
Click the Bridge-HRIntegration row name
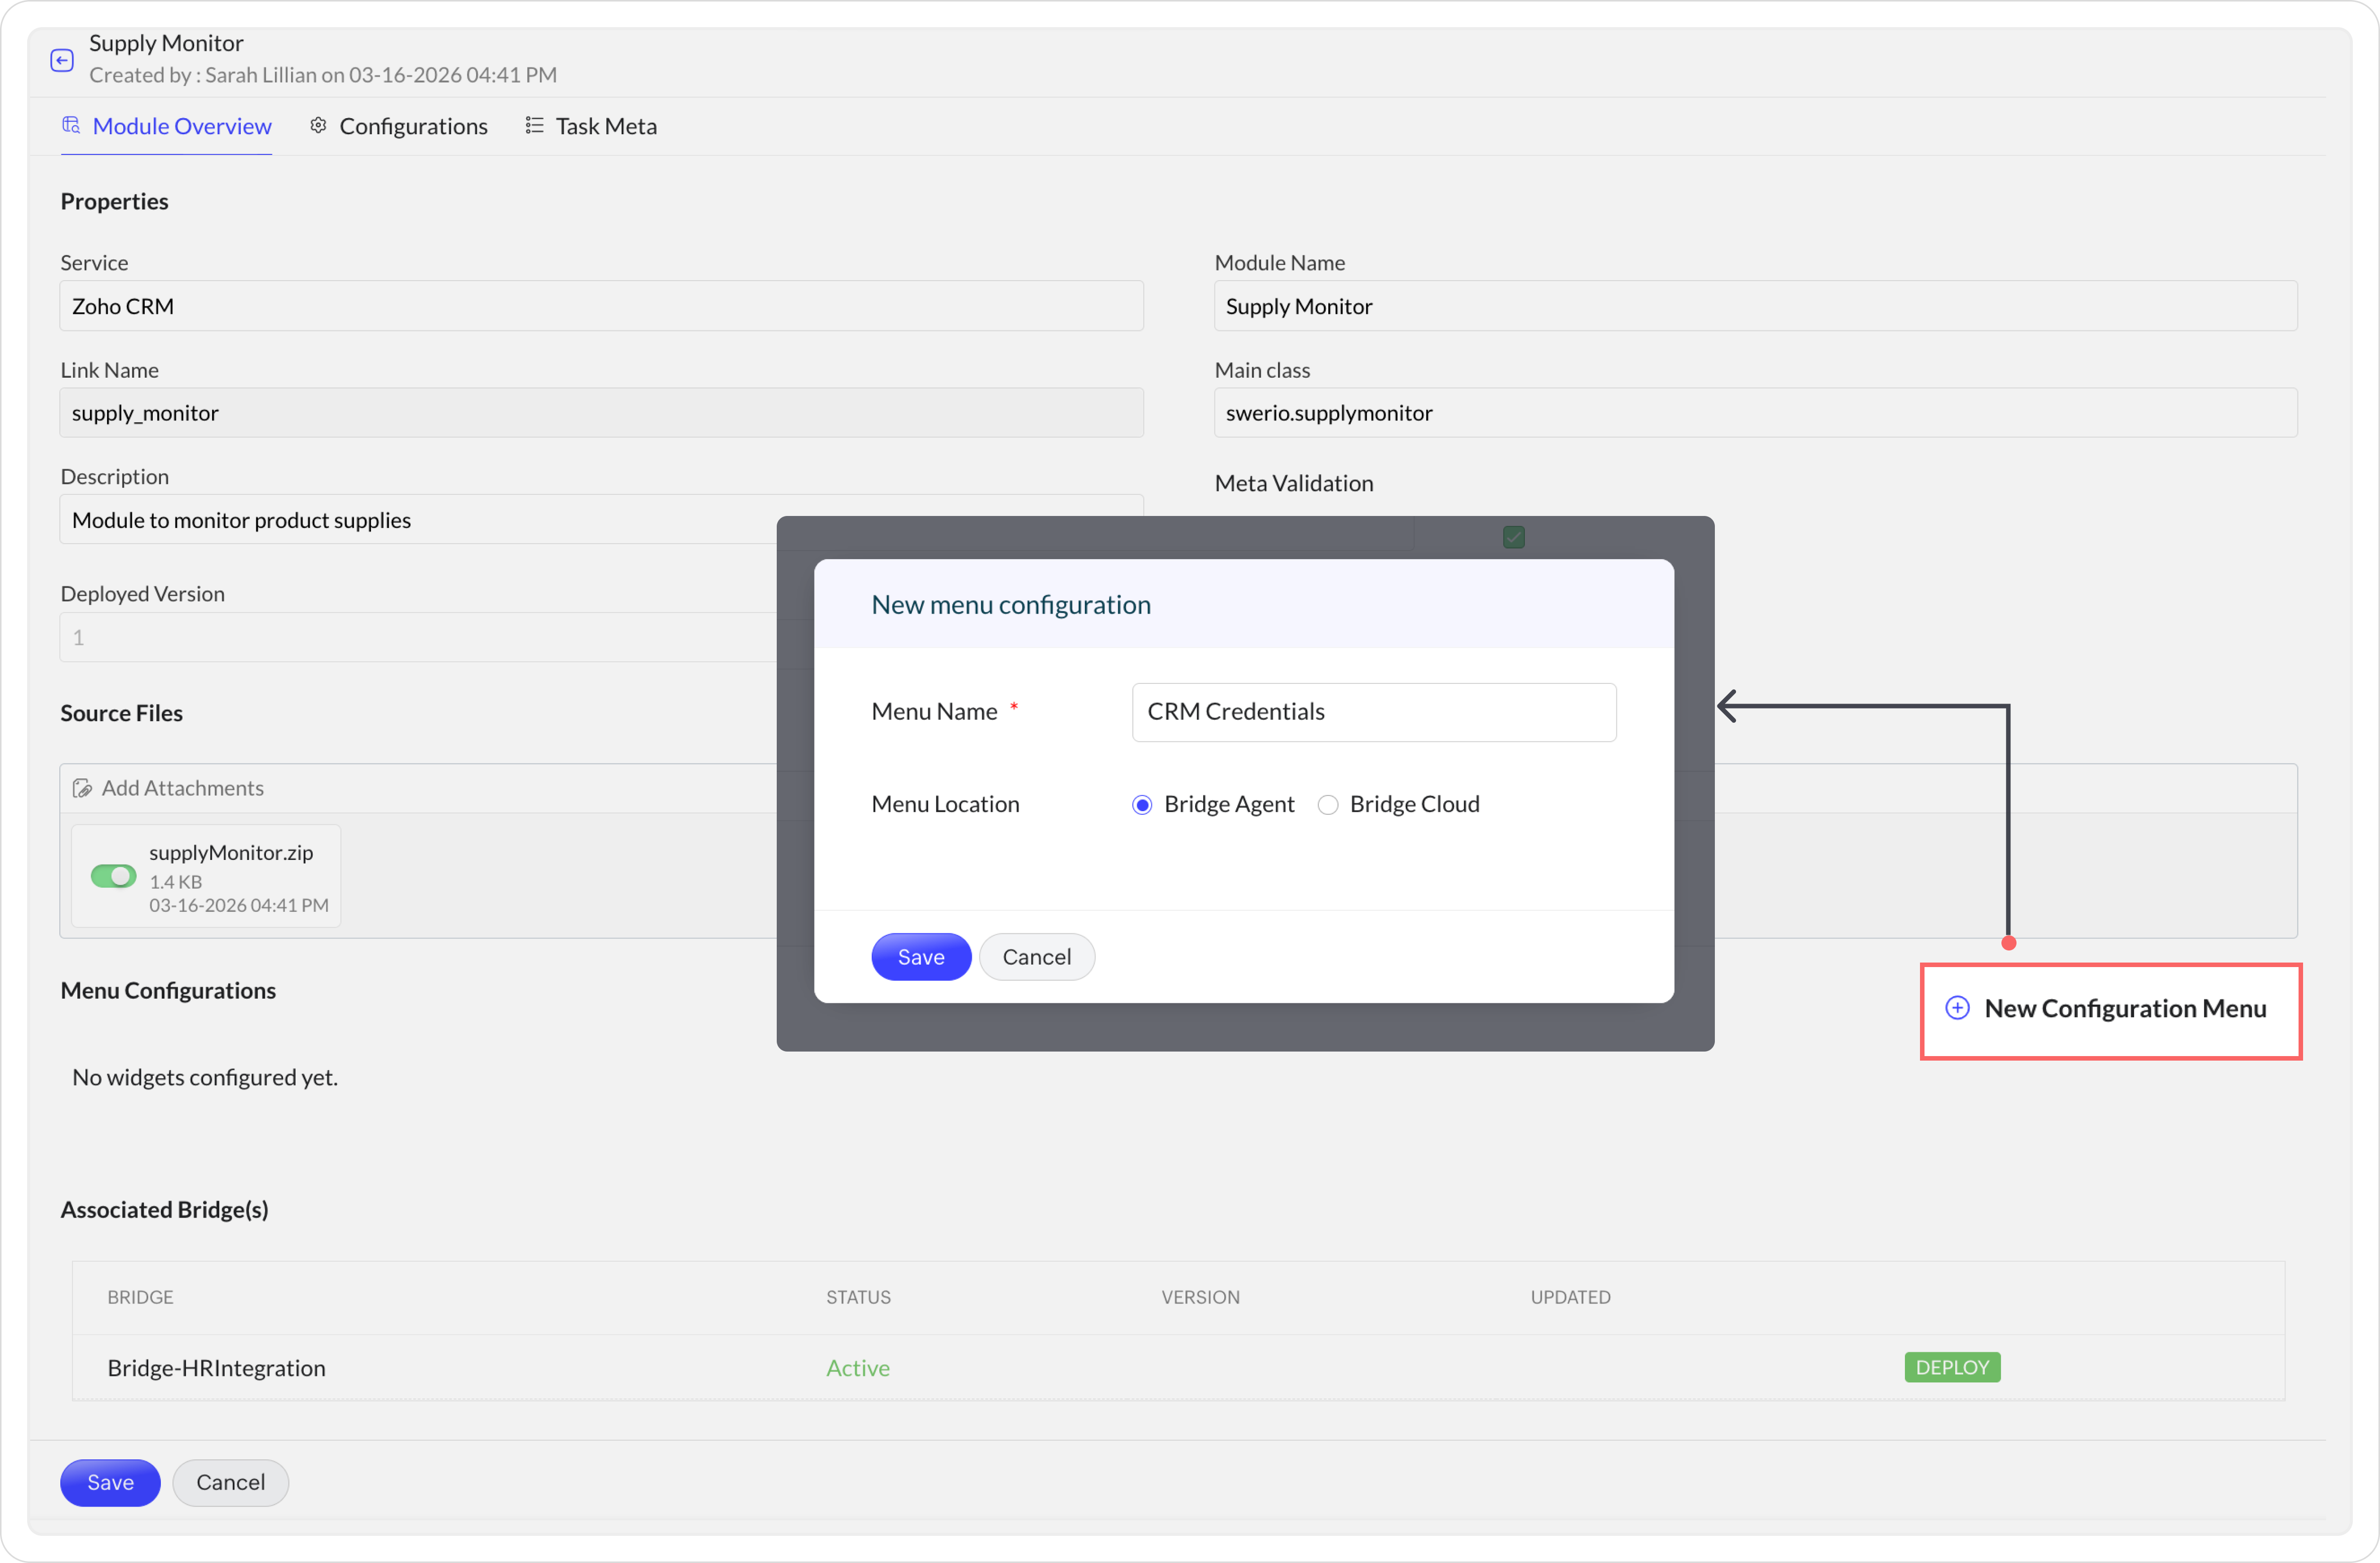coord(216,1367)
